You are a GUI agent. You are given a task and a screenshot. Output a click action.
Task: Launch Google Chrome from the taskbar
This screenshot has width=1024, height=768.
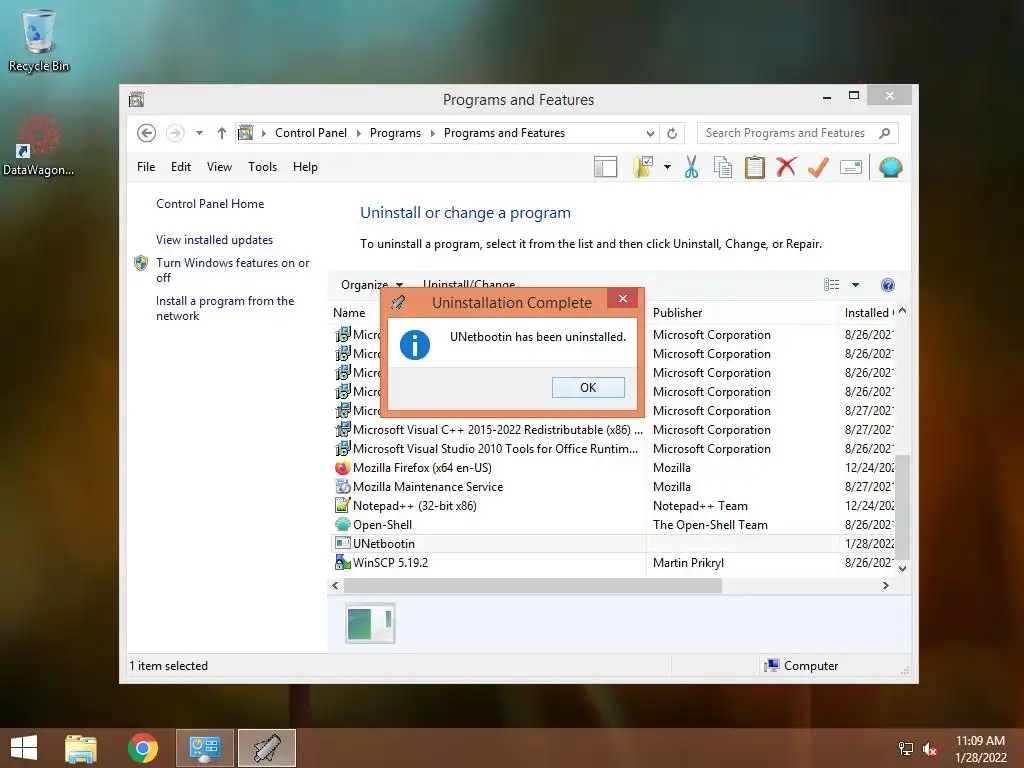(142, 748)
